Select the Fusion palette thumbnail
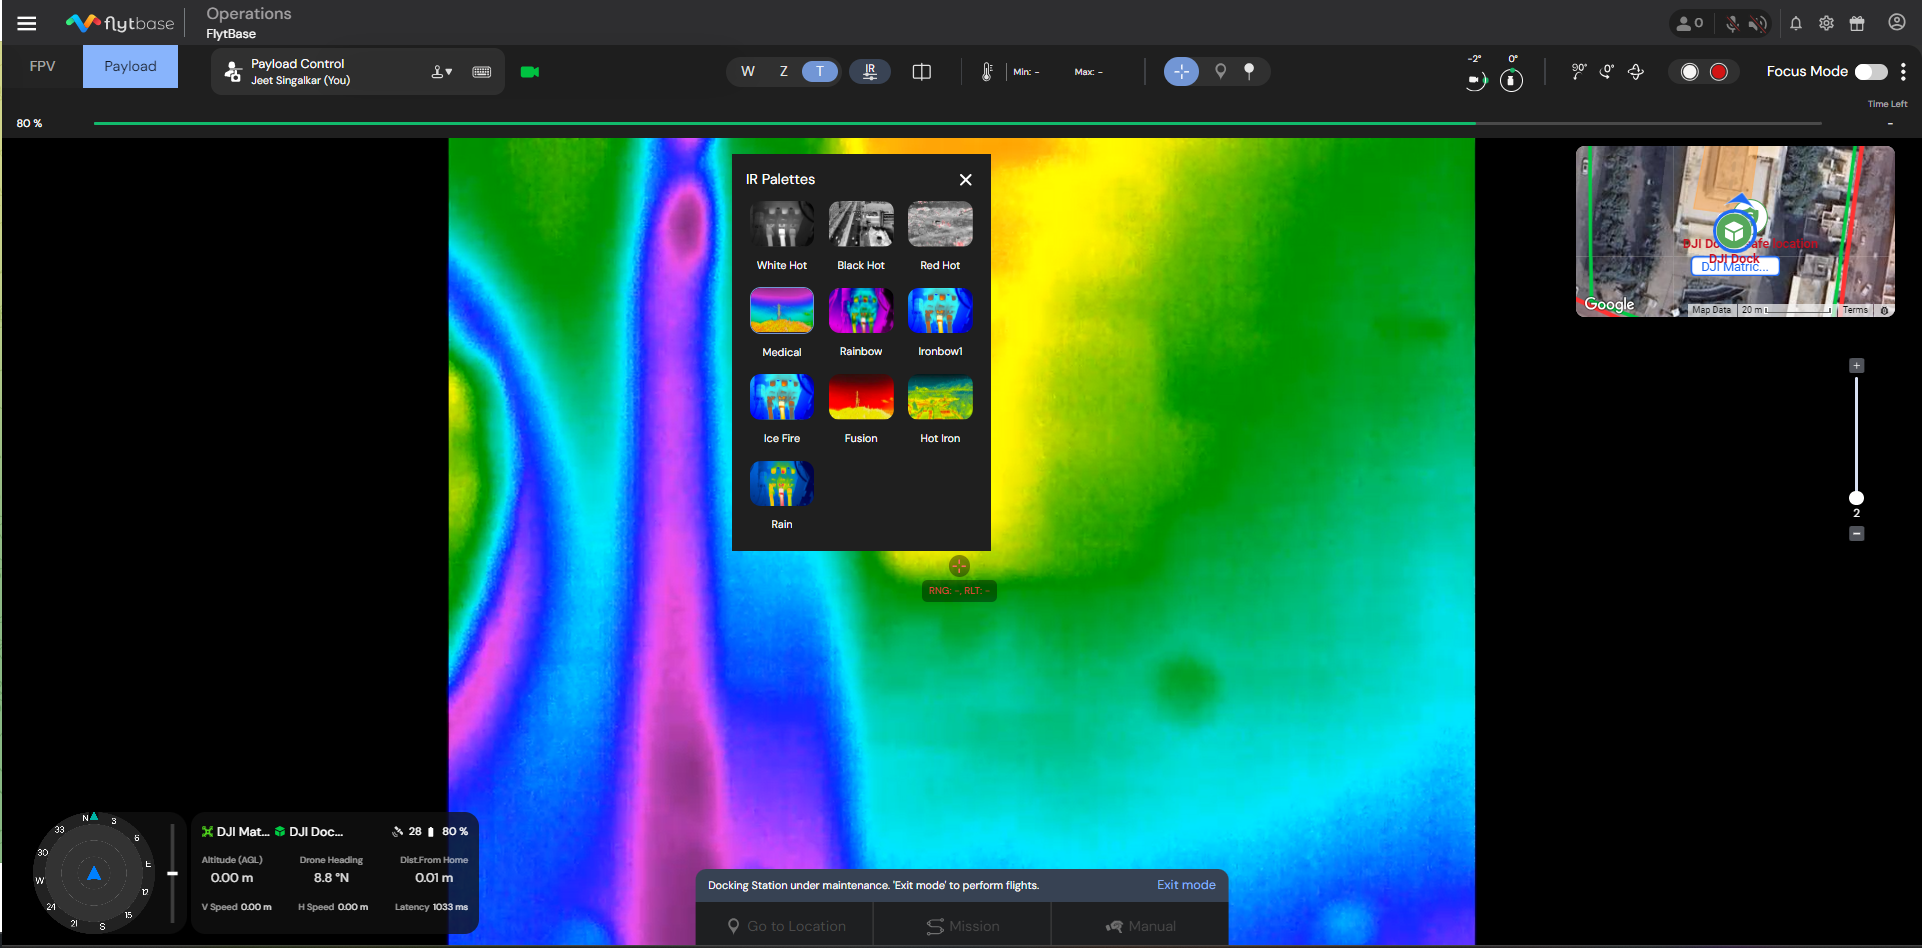Viewport: 1922px width, 948px height. 861,398
